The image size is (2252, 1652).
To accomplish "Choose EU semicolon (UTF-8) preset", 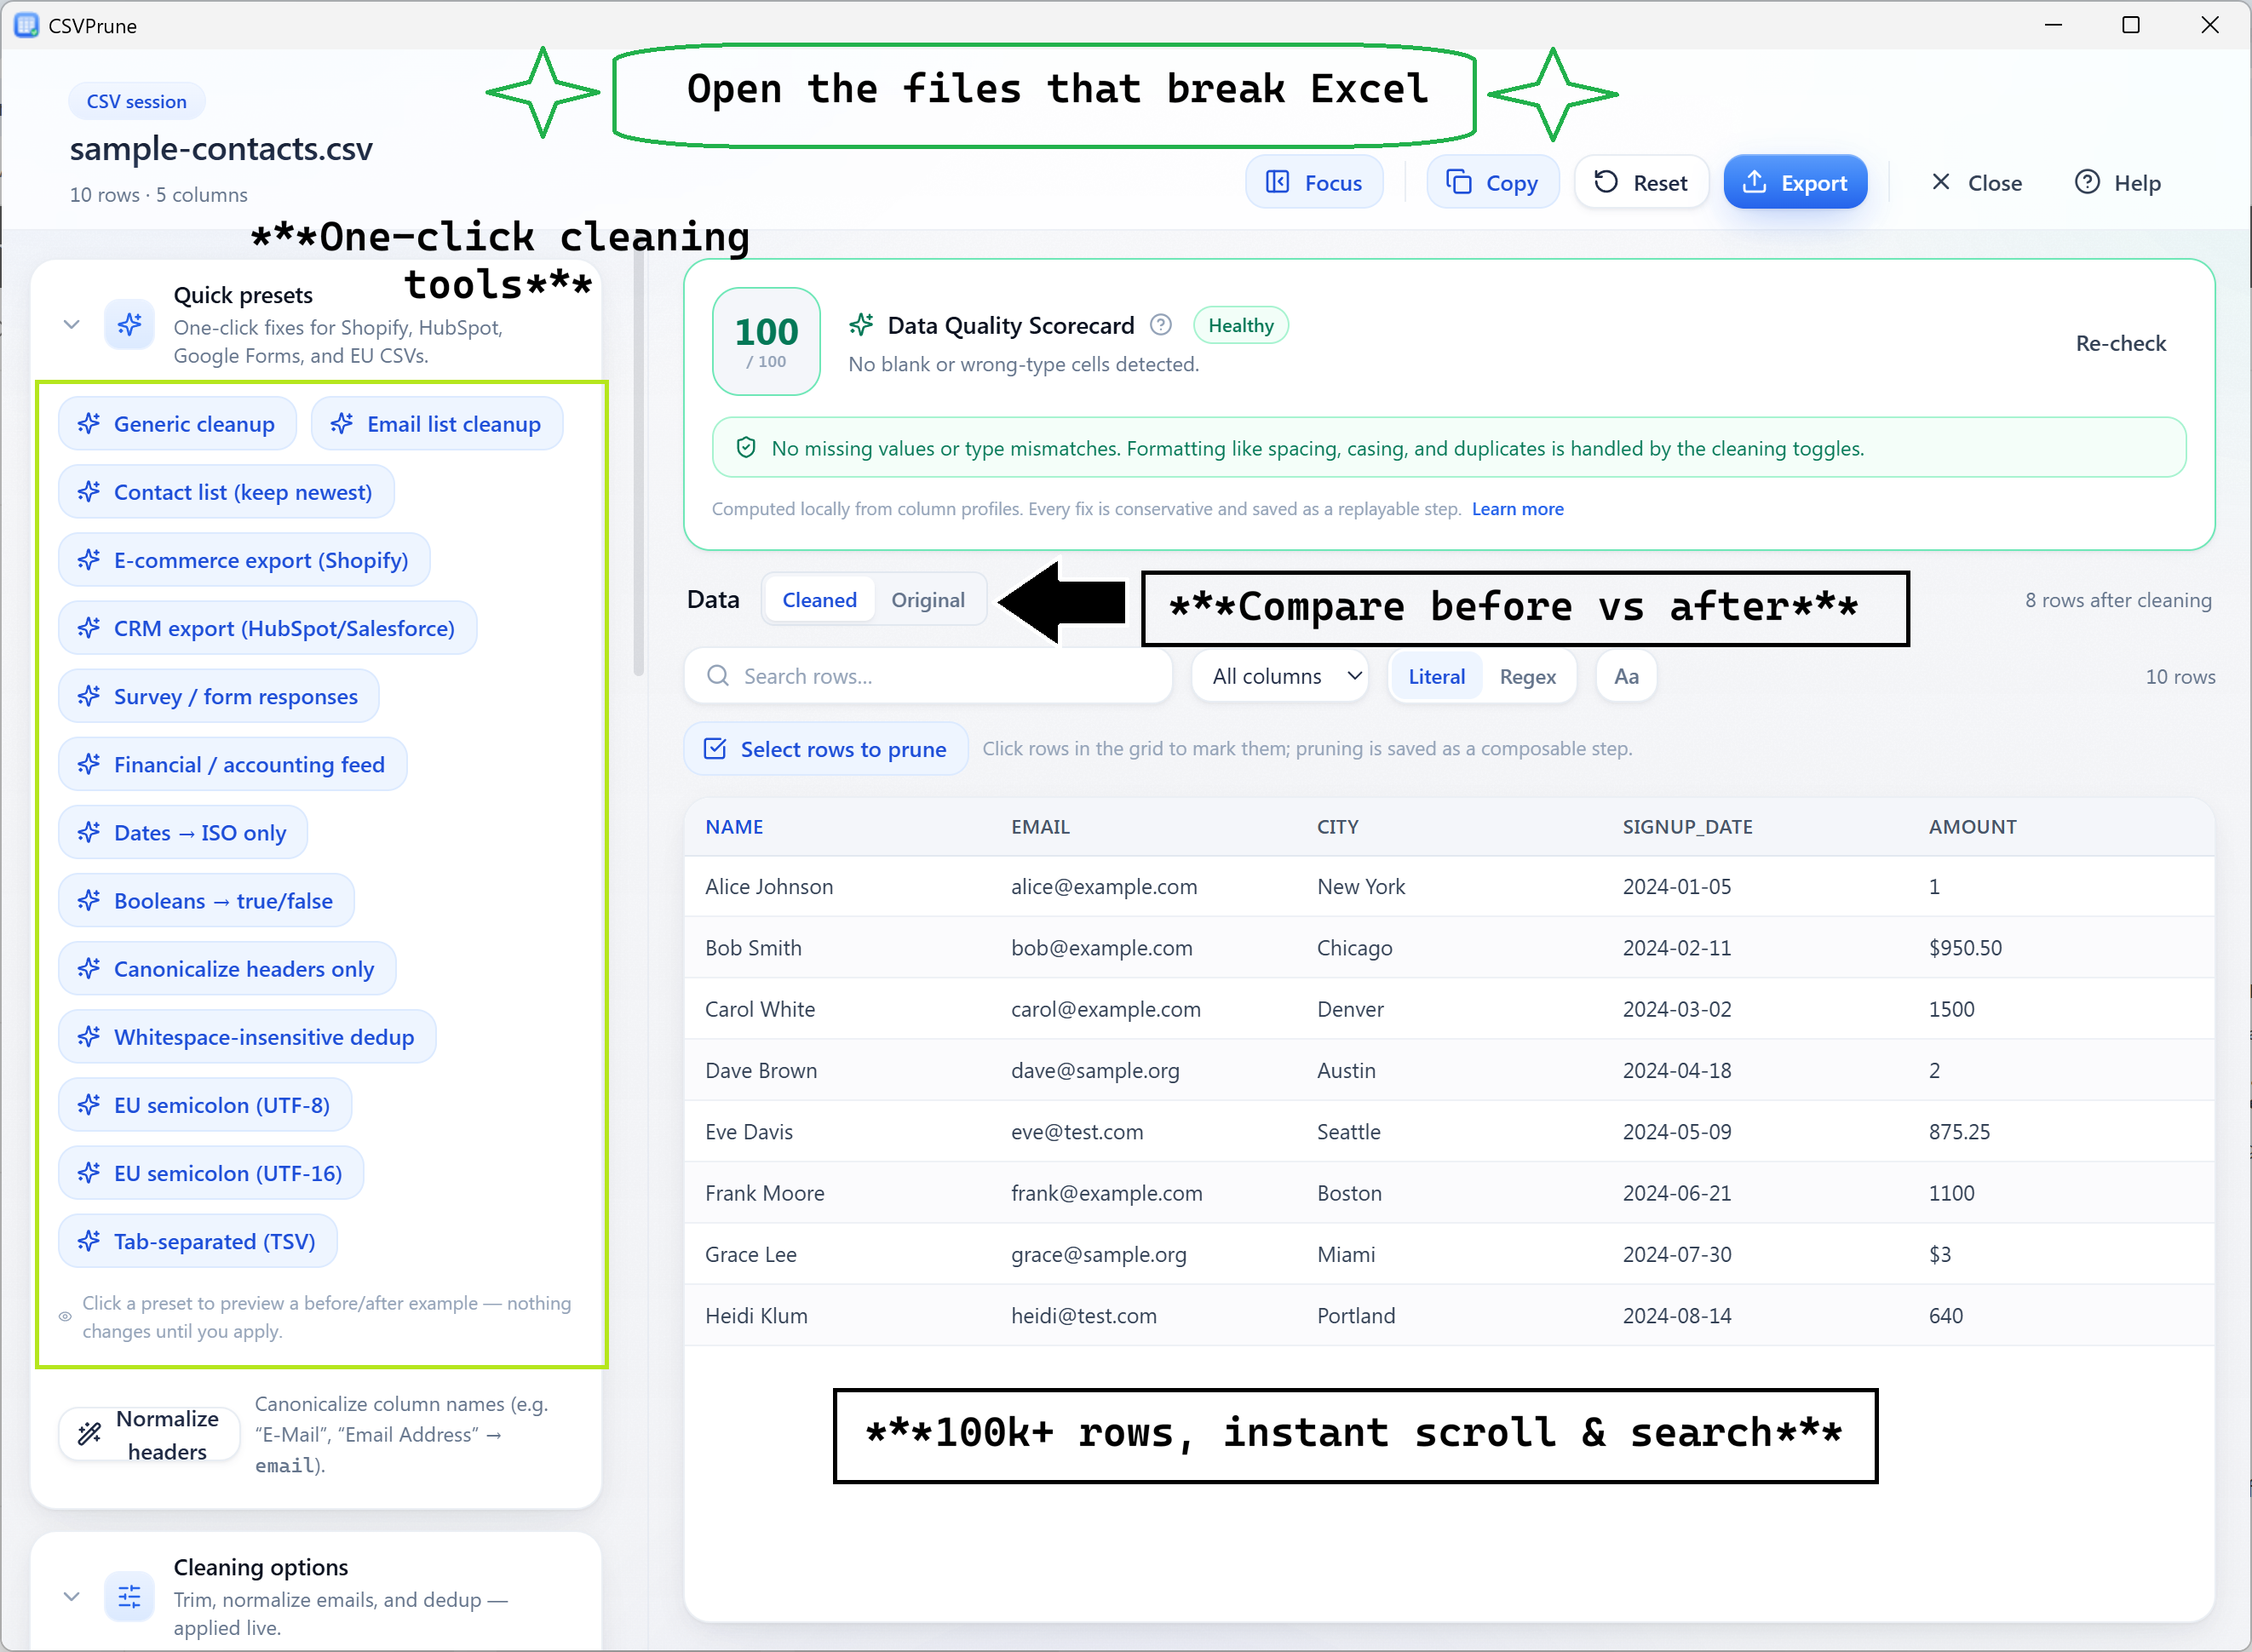I will point(205,1104).
